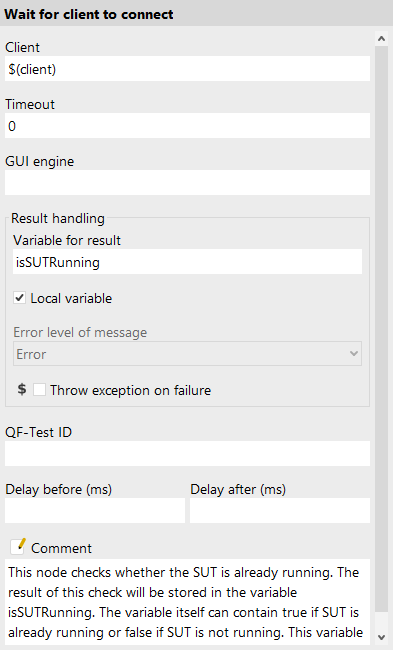Click the scrollbar down arrow
393x650 pixels.
[x=381, y=637]
